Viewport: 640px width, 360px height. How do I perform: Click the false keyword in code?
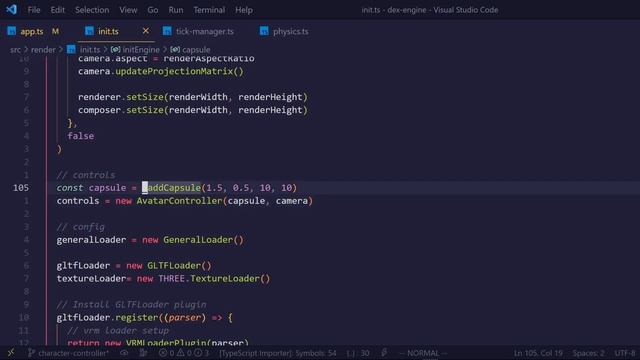click(81, 136)
